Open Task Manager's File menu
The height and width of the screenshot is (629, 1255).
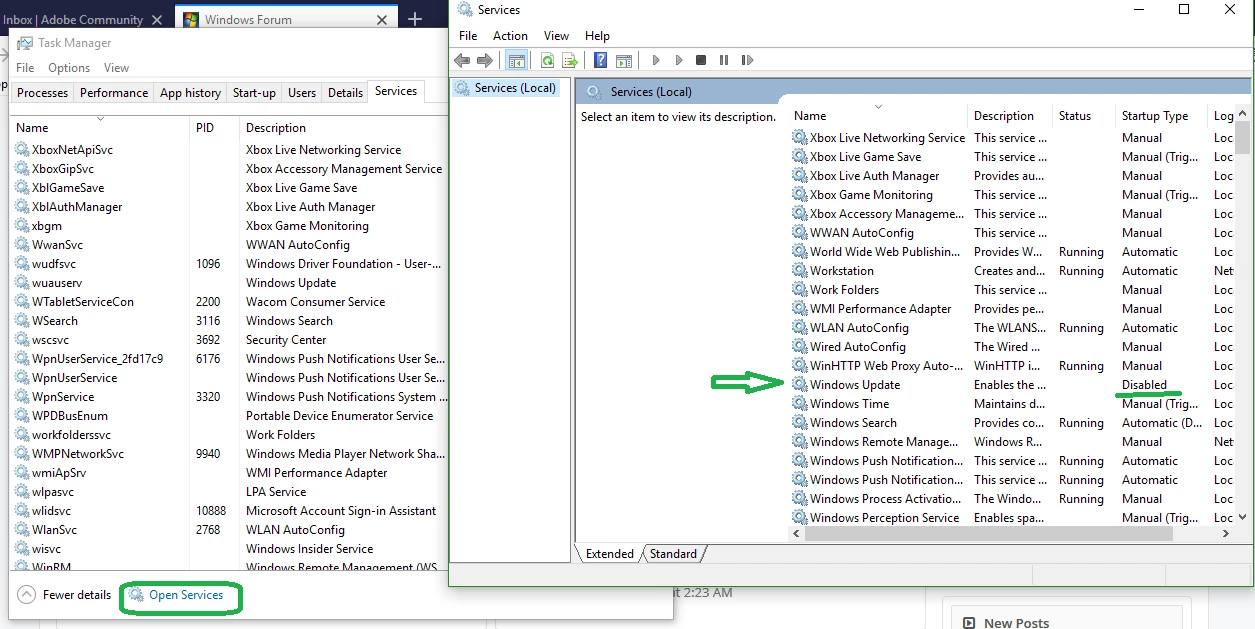coord(26,68)
